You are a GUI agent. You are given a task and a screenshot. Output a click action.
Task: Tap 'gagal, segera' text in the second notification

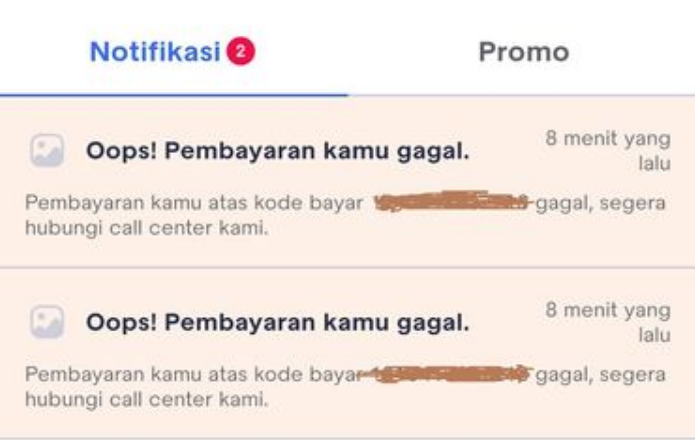pos(601,375)
